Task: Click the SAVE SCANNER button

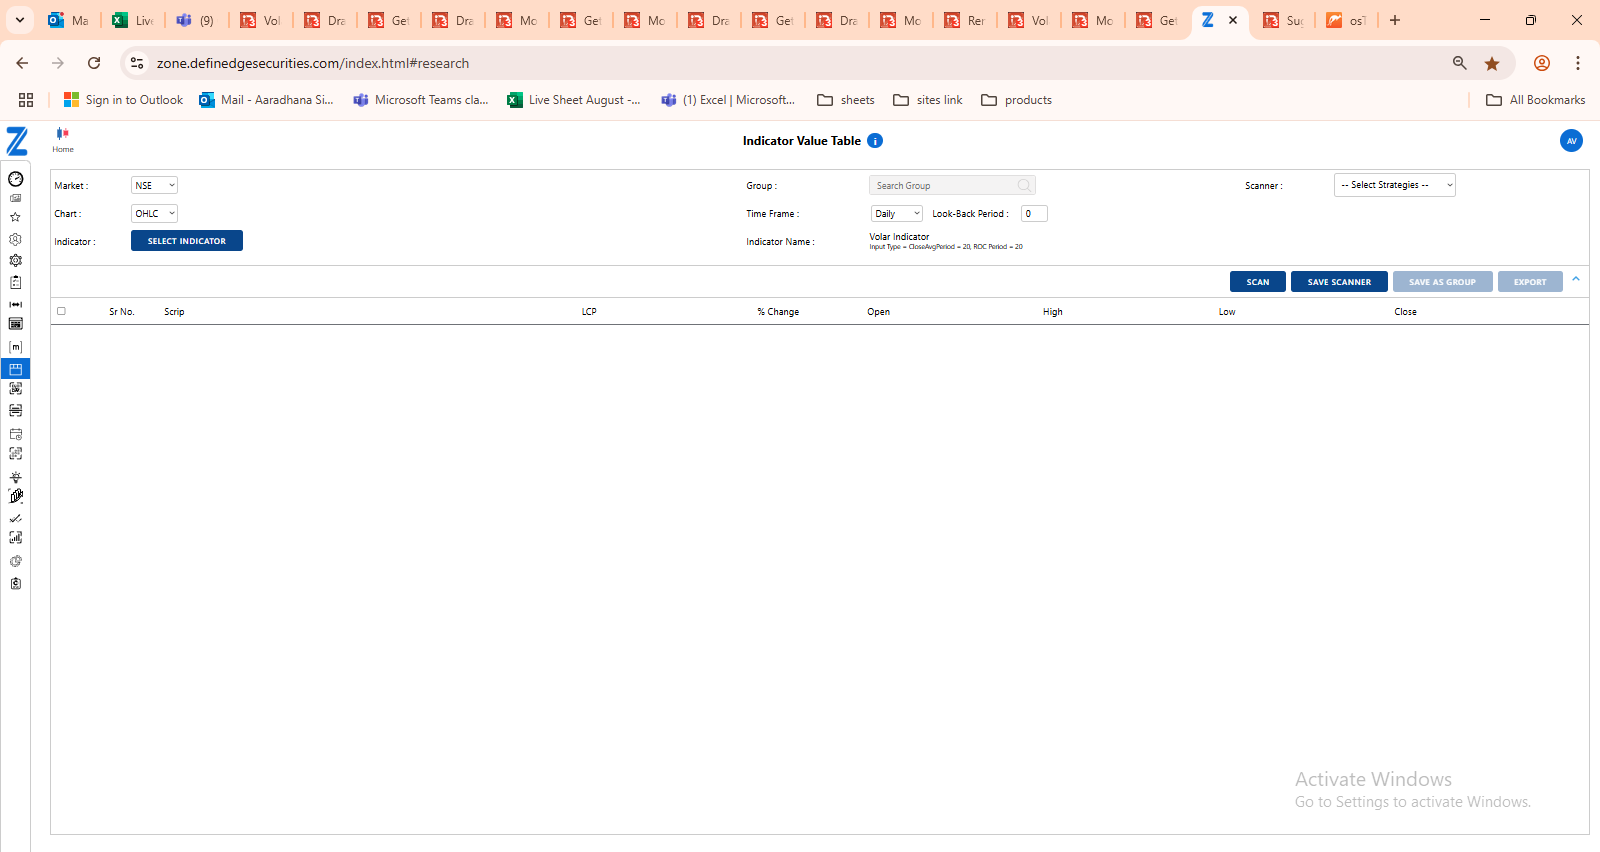Action: [1339, 282]
